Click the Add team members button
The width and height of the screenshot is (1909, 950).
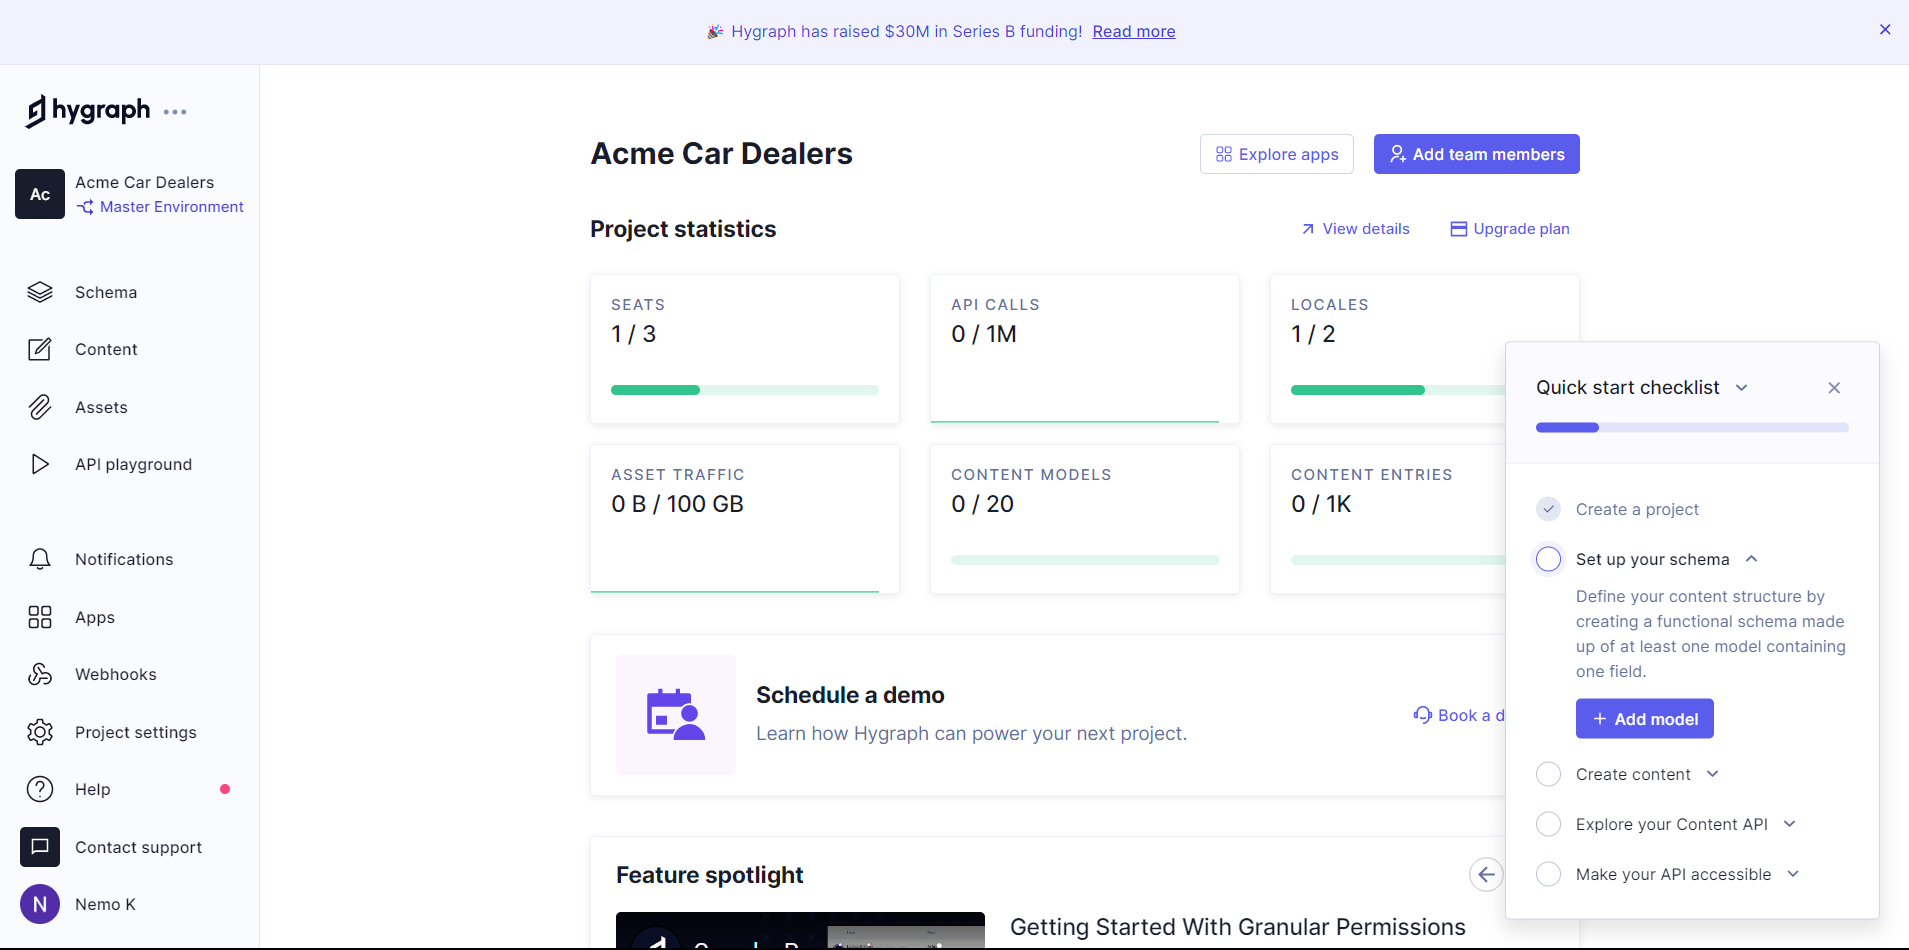[x=1476, y=154]
